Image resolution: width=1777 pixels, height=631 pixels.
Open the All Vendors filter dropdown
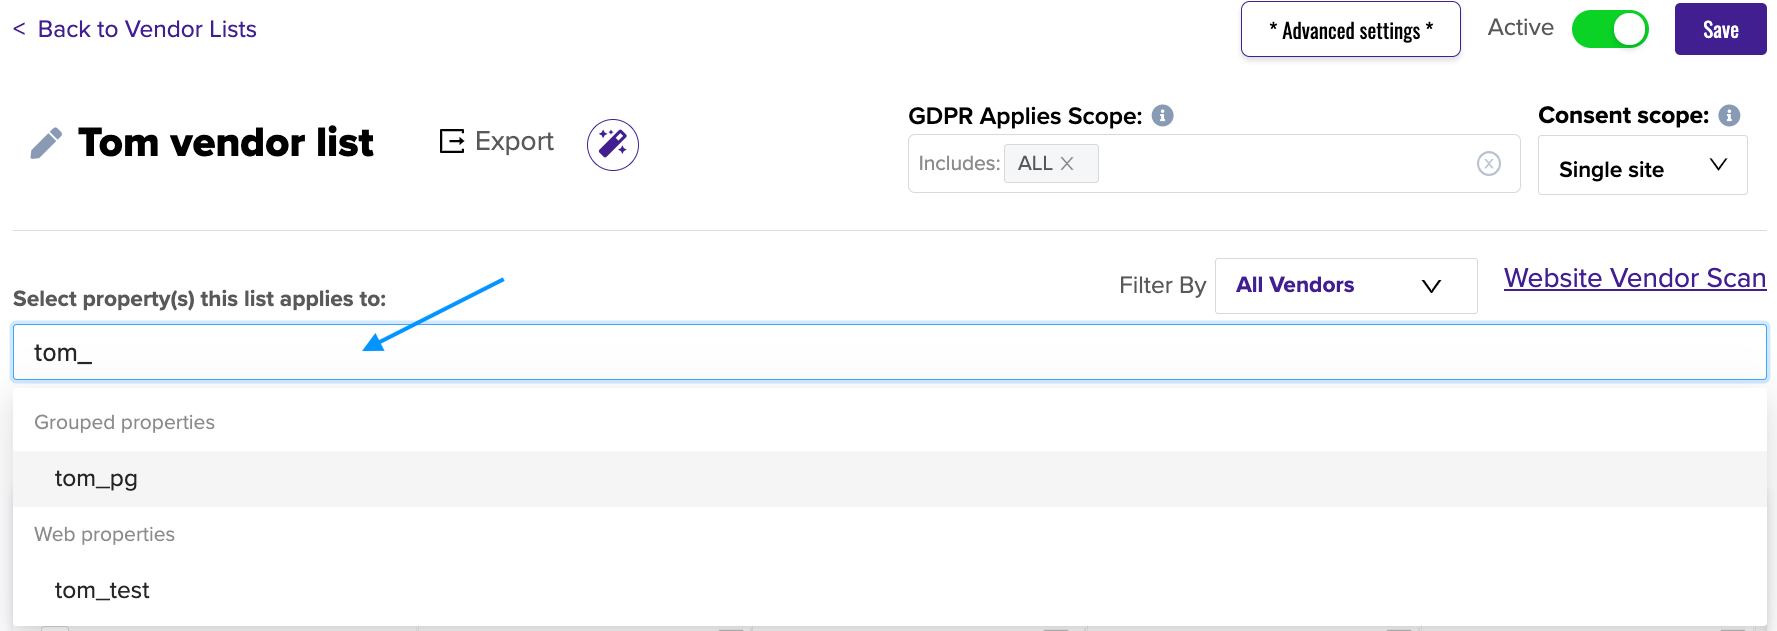[1346, 286]
